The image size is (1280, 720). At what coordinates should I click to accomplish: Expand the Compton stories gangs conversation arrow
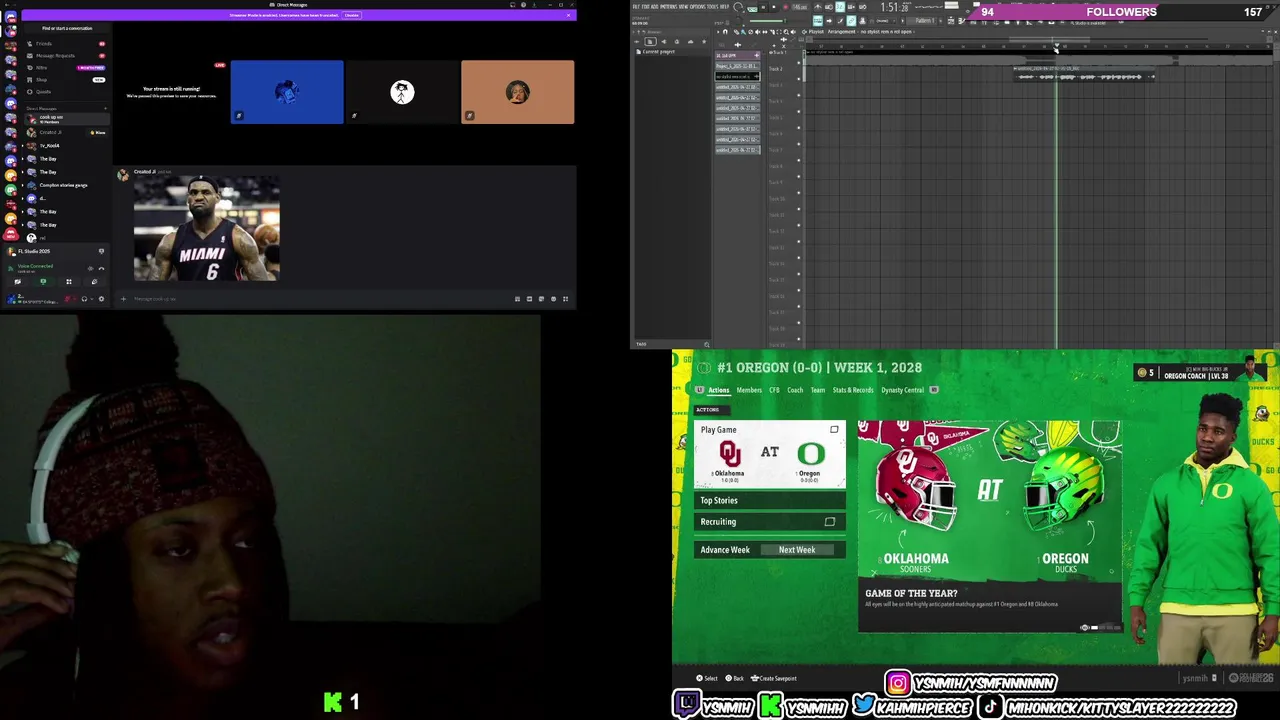click(x=22, y=185)
